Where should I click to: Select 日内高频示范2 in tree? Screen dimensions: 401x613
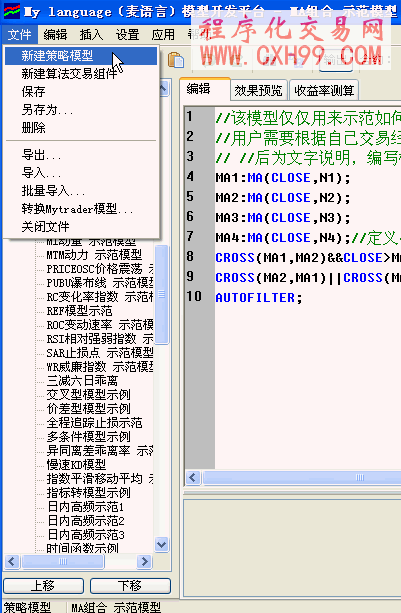[x=86, y=521]
